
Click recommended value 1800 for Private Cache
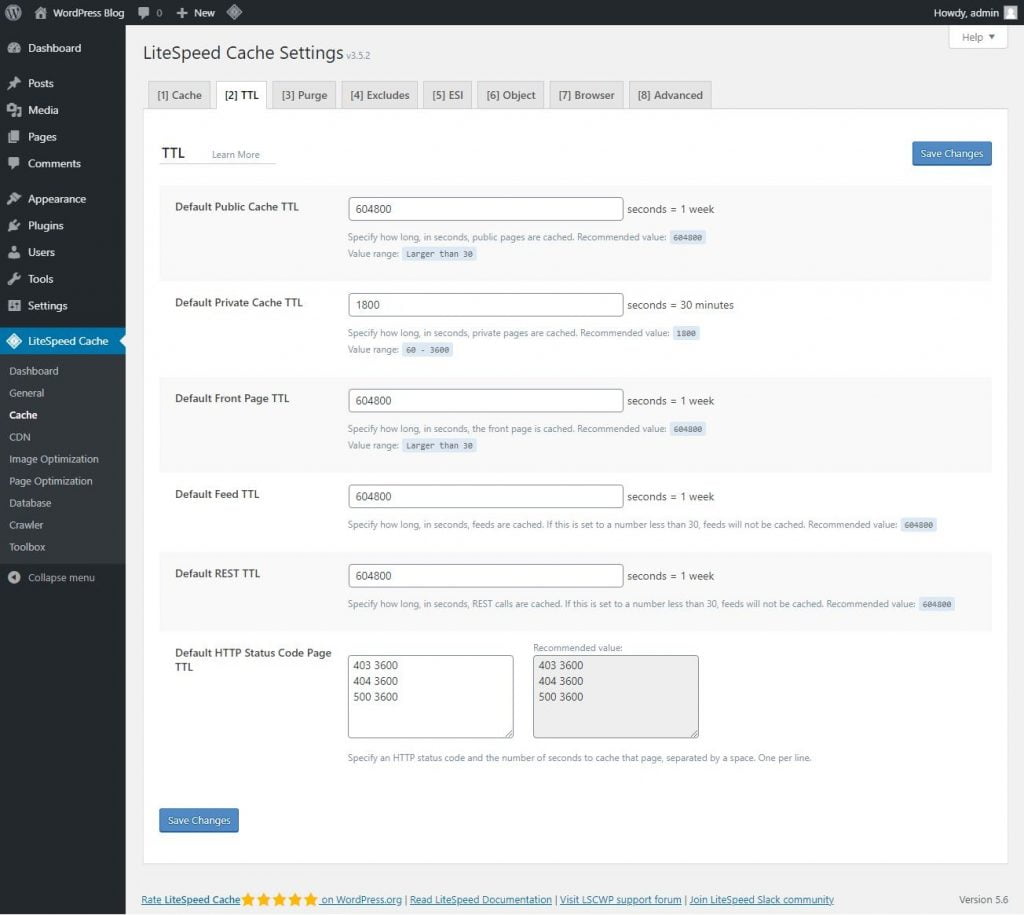tap(686, 333)
